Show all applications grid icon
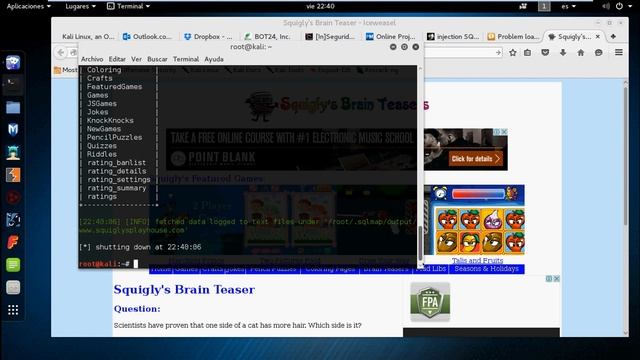640x360 pixels. click(13, 310)
